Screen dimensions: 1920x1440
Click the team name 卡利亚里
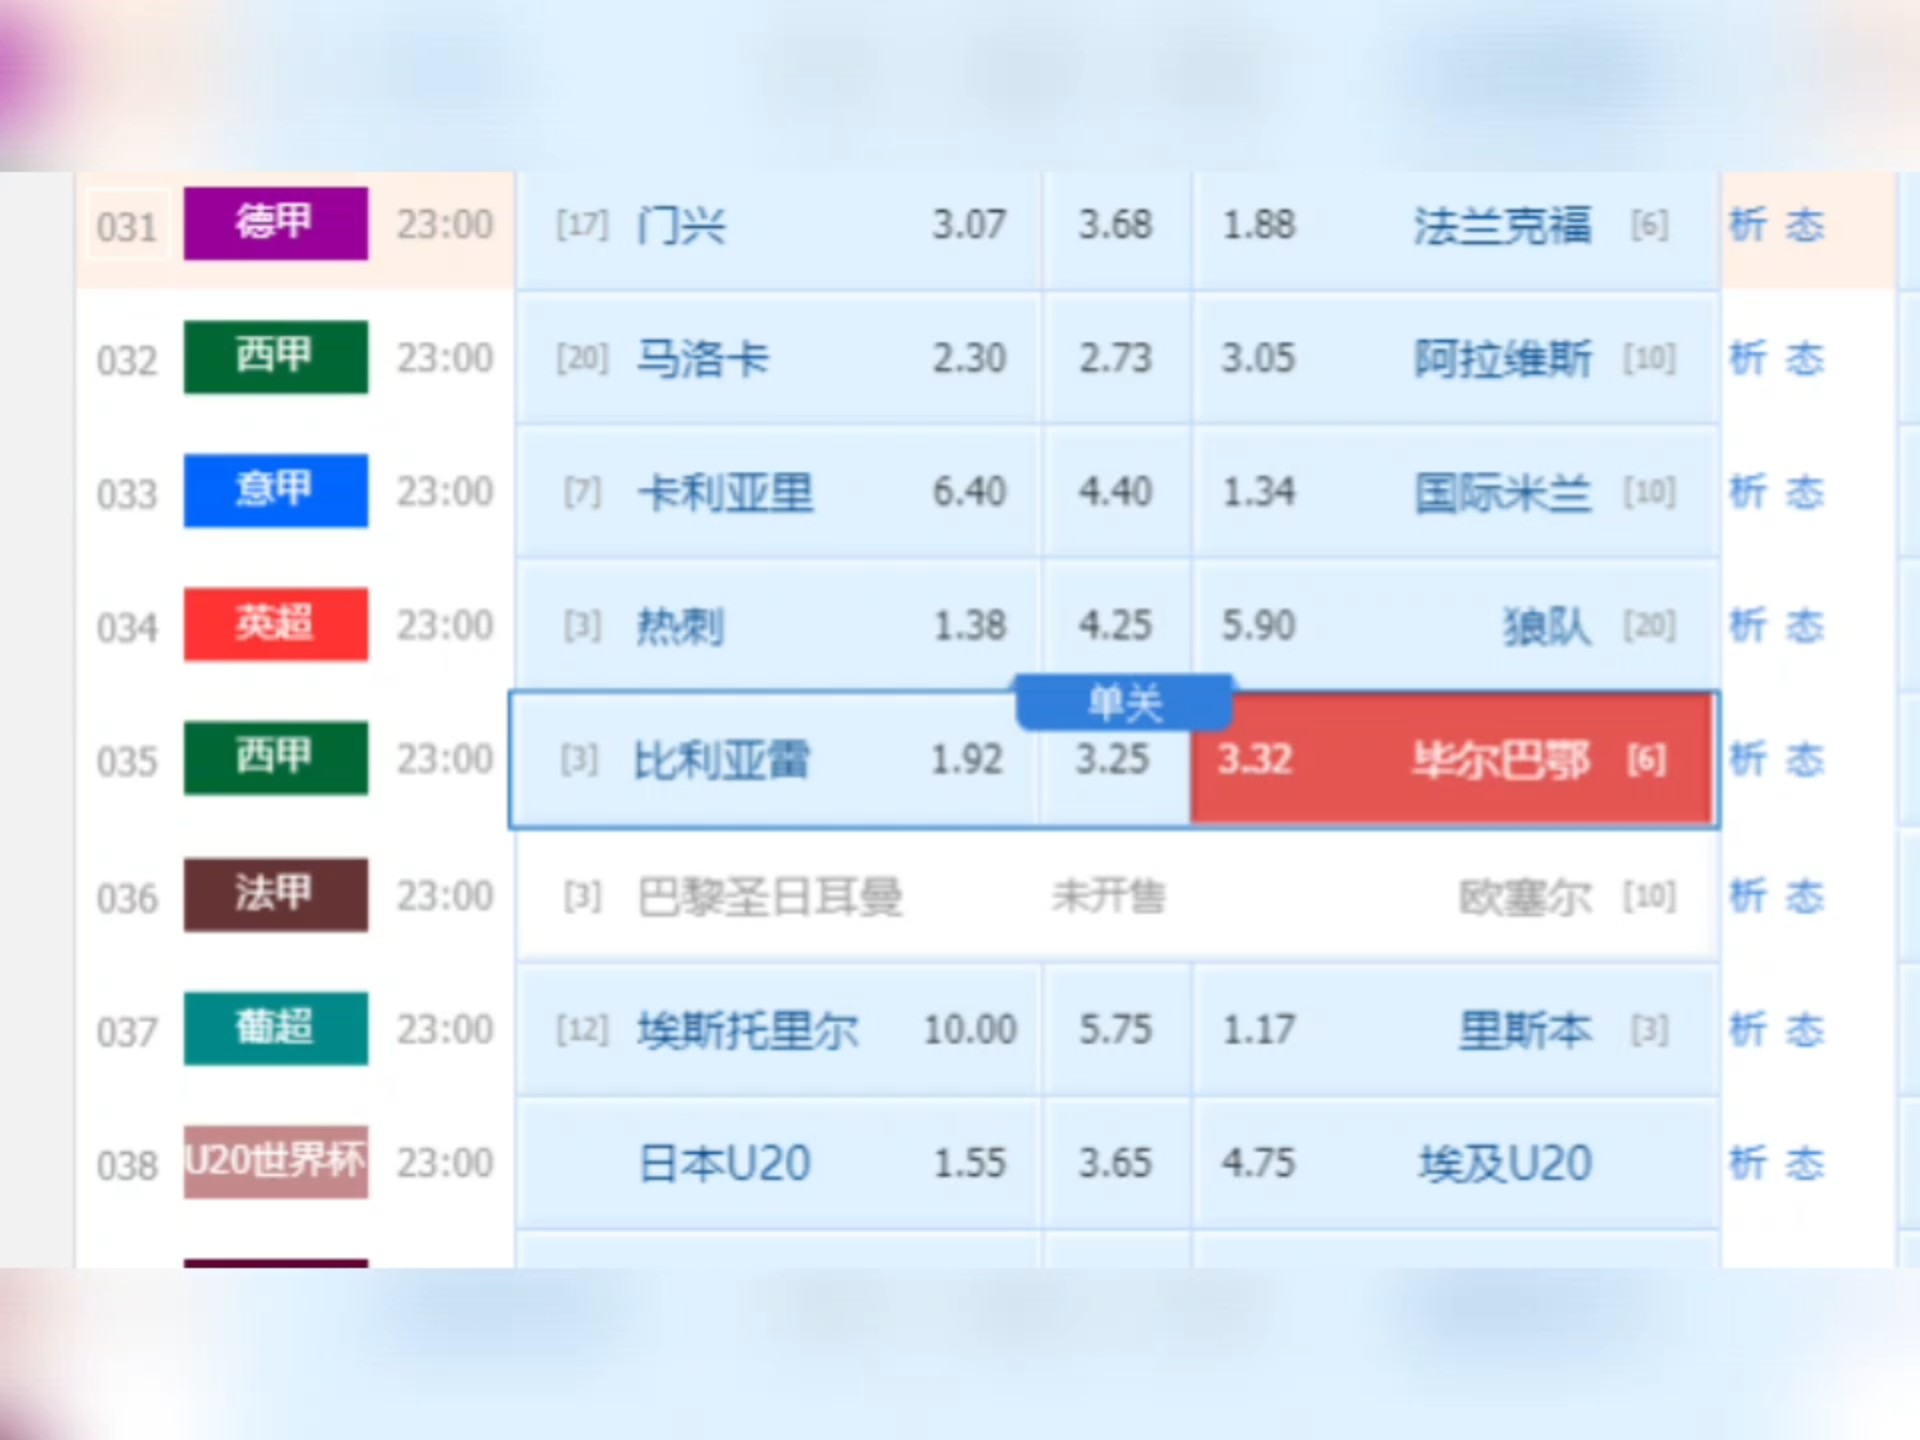(724, 491)
